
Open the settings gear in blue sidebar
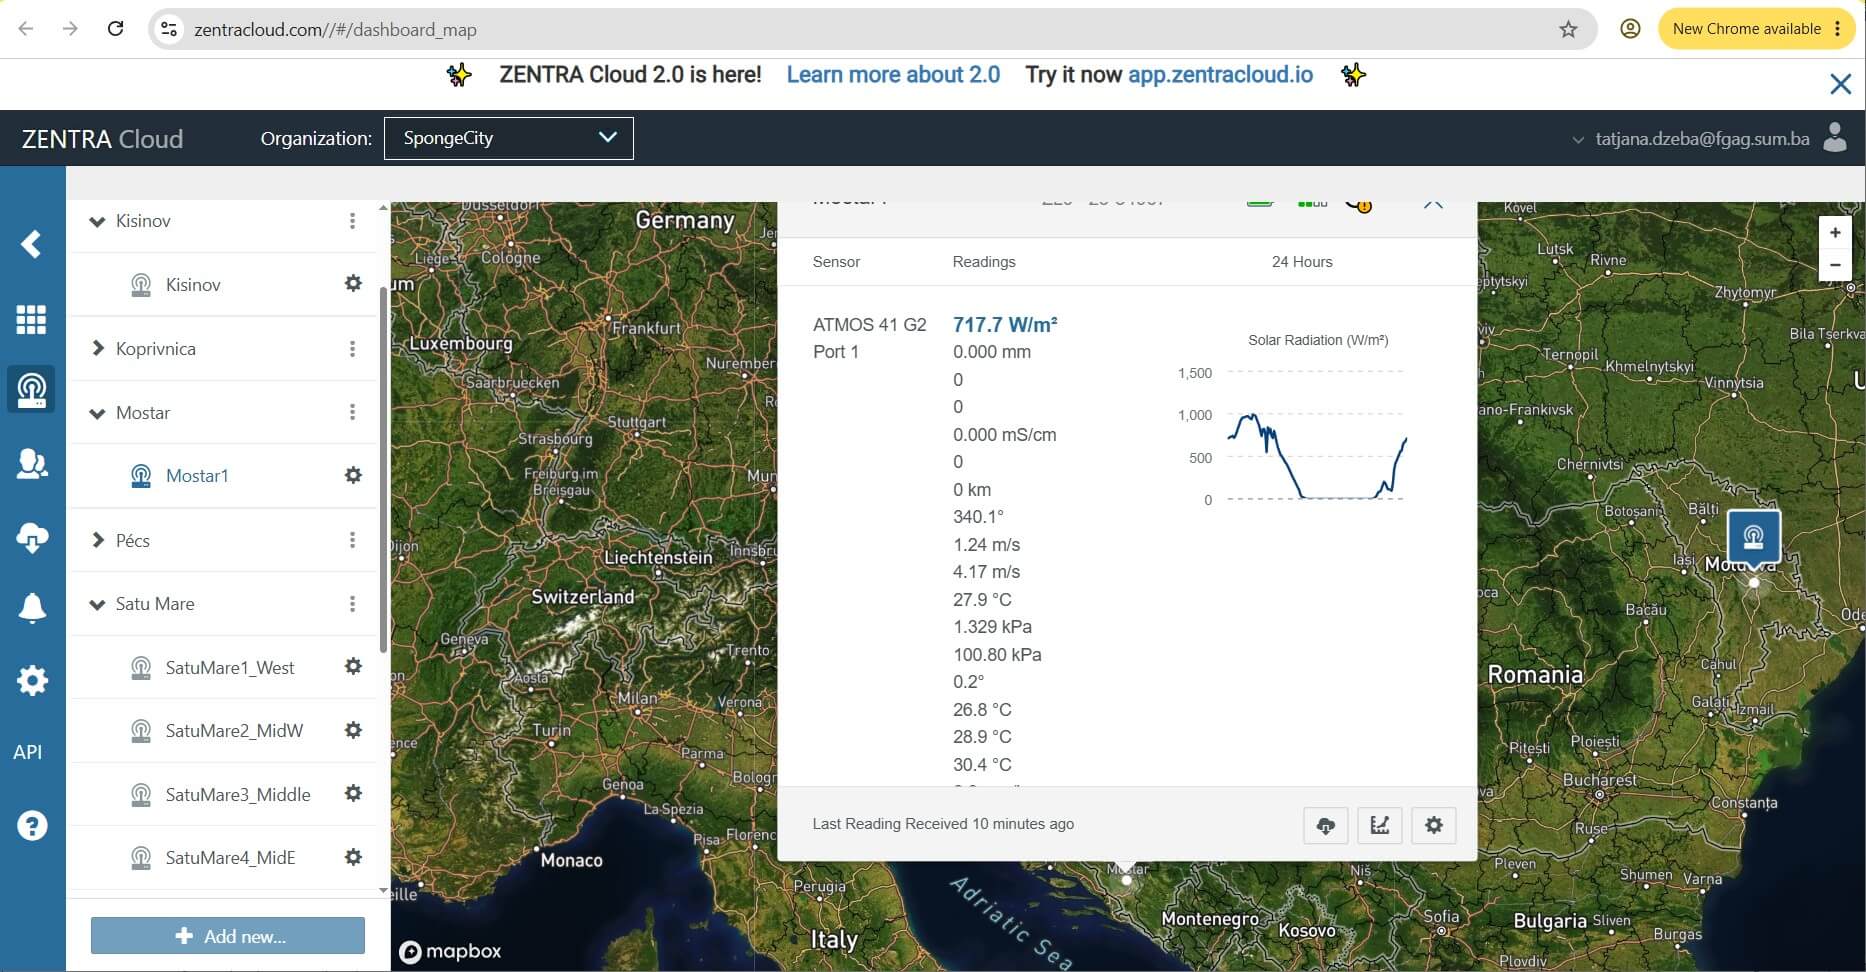click(x=31, y=680)
